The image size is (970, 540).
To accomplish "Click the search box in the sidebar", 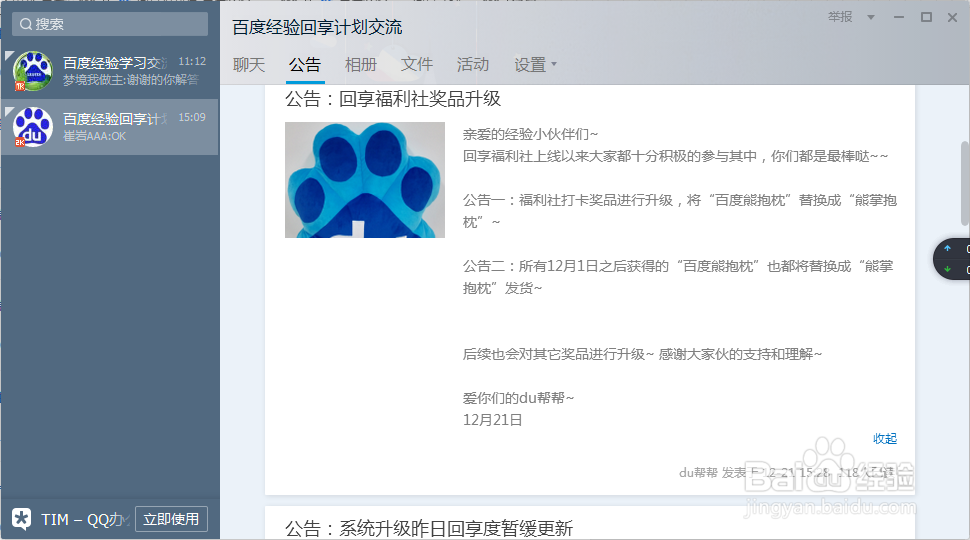I will point(110,24).
